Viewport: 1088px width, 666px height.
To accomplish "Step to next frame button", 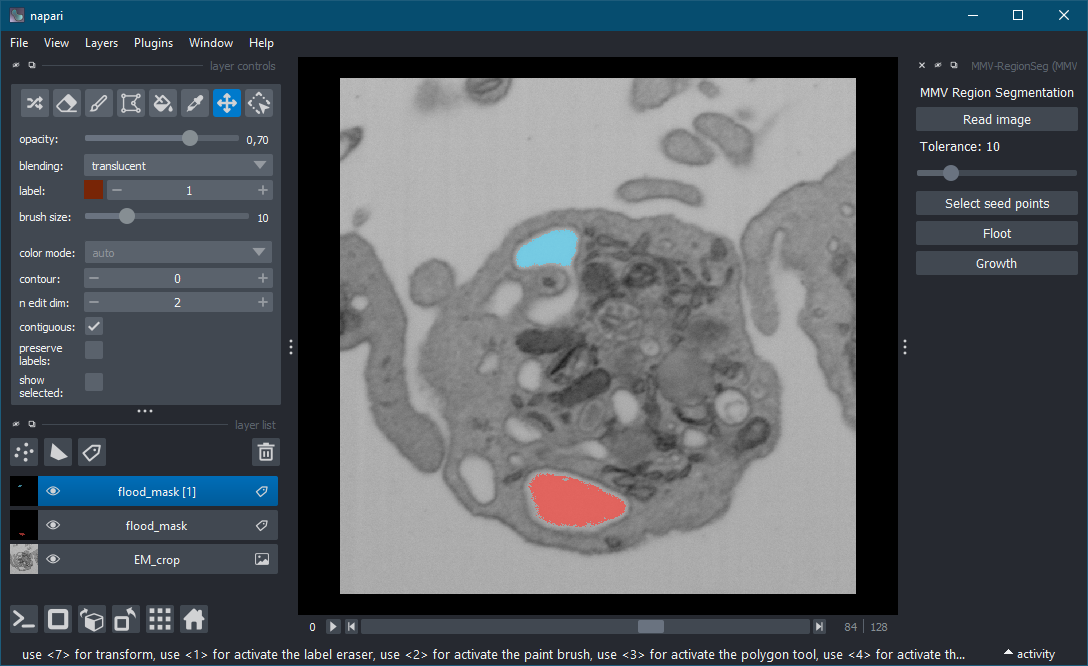I will click(x=819, y=626).
